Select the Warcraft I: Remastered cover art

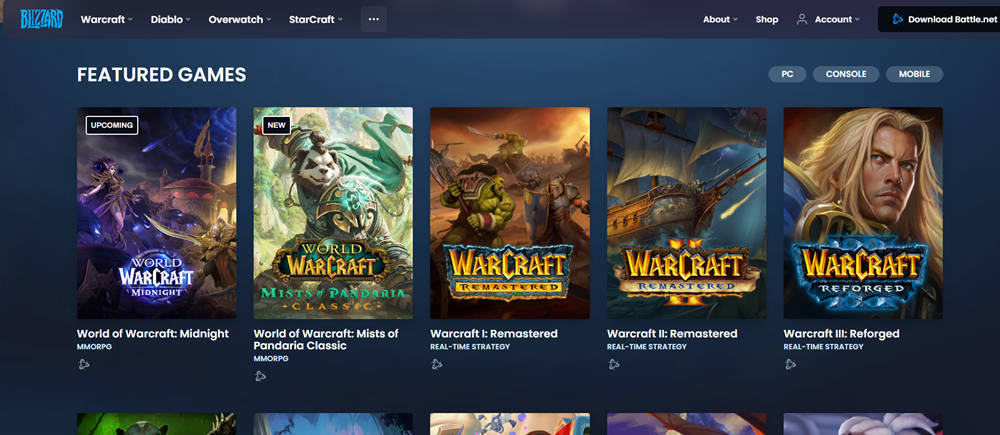pyautogui.click(x=510, y=213)
